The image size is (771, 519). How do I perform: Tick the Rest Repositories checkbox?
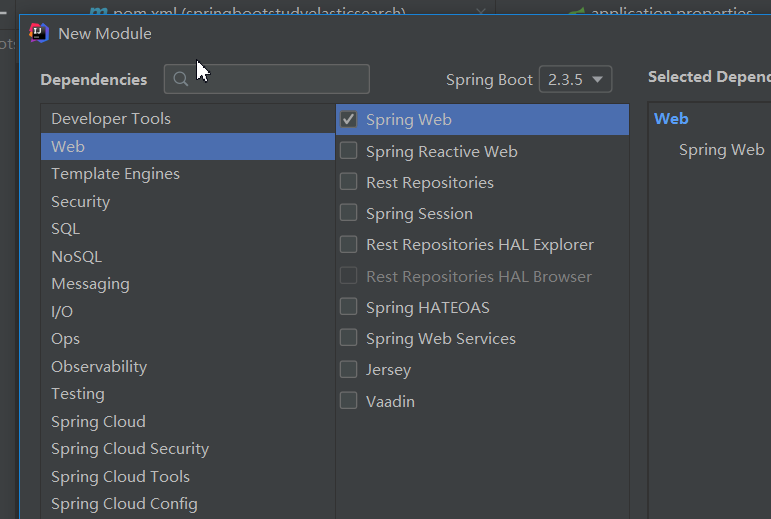click(x=349, y=182)
